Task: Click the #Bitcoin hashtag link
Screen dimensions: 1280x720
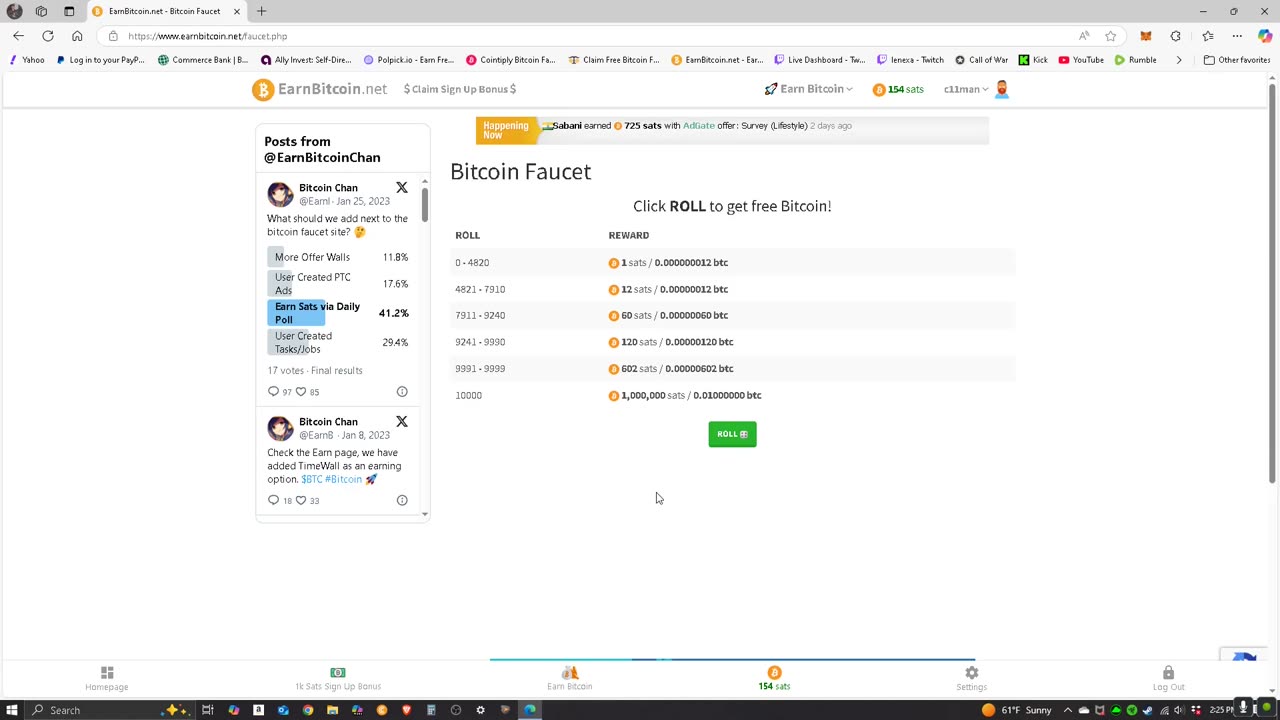Action: [343, 479]
